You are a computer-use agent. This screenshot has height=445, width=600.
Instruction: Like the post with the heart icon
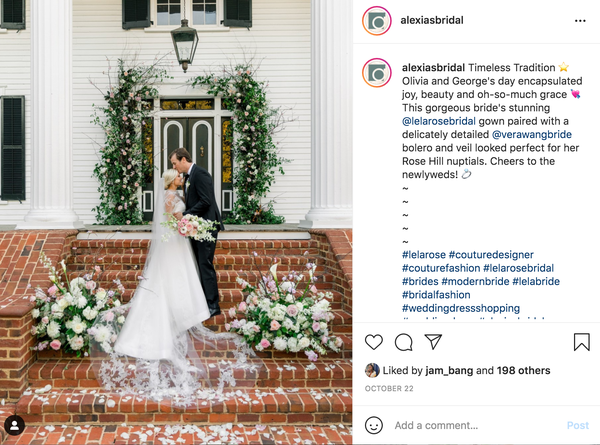point(373,342)
